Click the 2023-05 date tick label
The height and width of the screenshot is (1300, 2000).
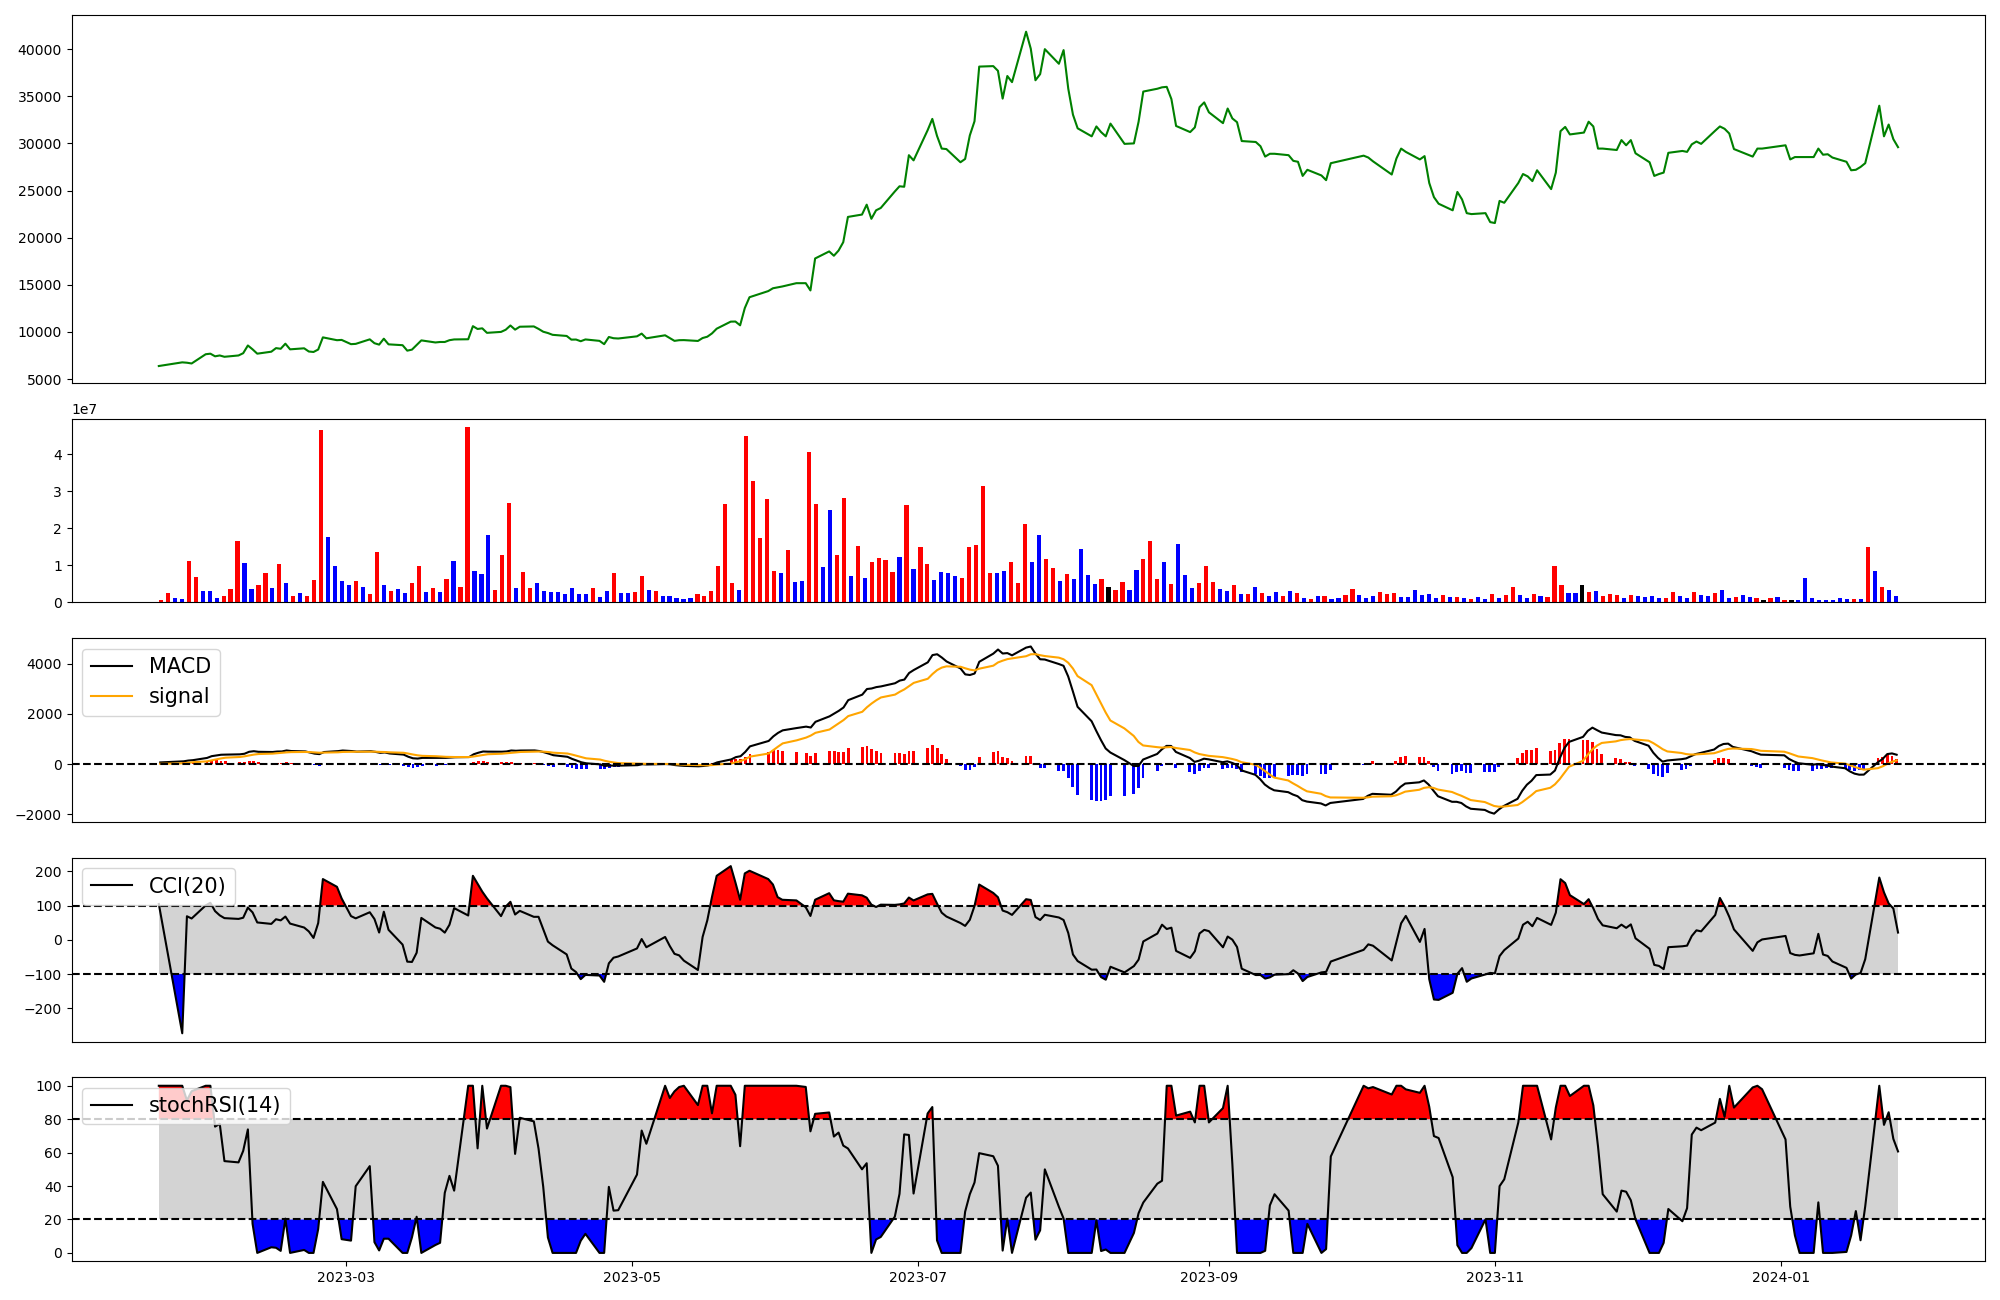point(632,1277)
